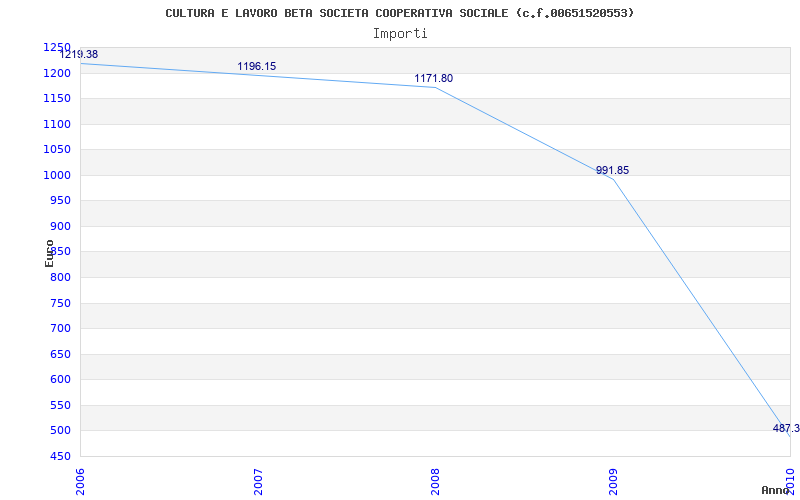Click the 1000 y-axis tick label

57,176
